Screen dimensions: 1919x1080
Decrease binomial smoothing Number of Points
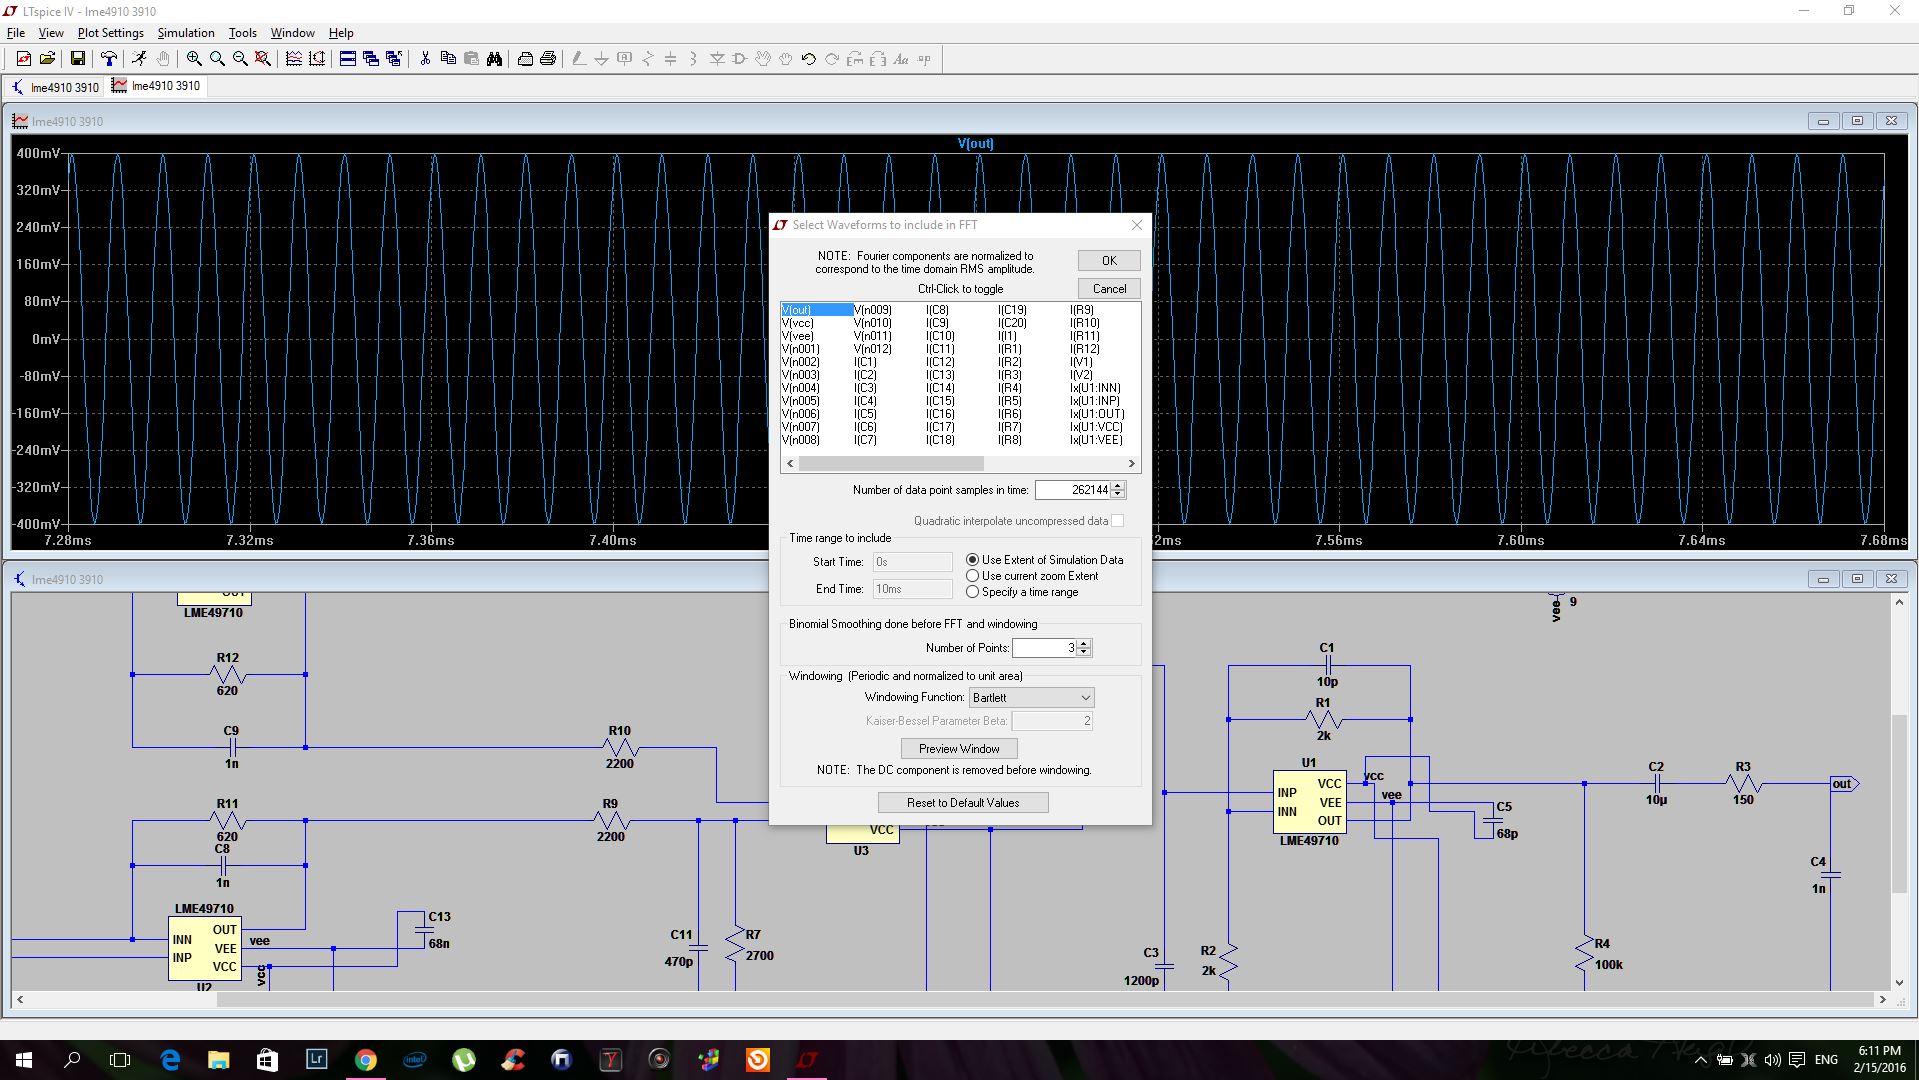point(1084,652)
